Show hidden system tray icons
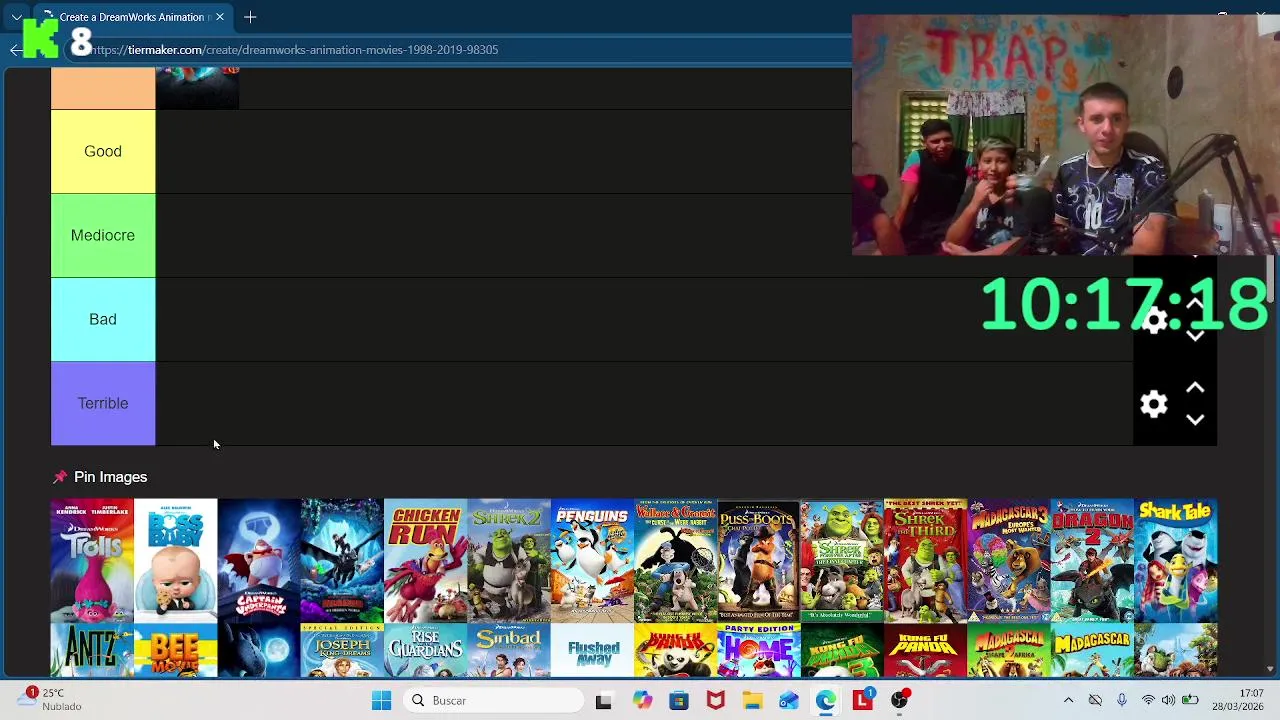This screenshot has width=1280, height=720. click(1068, 701)
